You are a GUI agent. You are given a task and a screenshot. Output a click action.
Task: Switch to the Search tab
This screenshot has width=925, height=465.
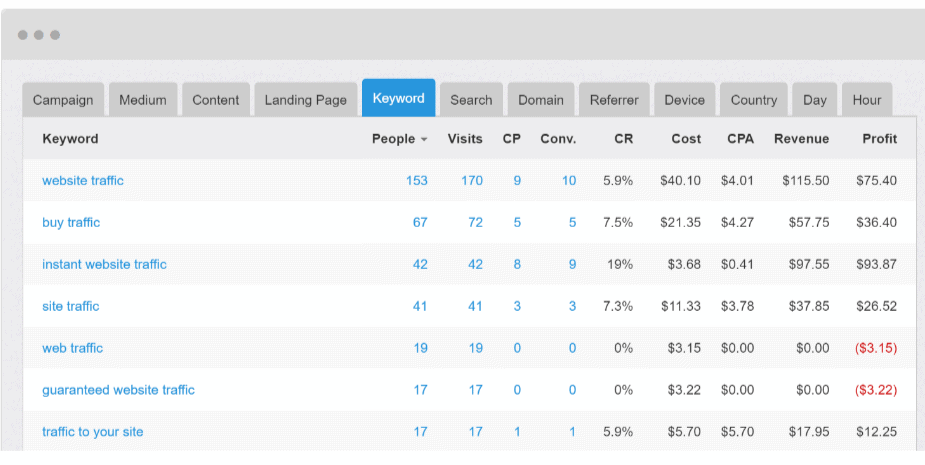471,100
